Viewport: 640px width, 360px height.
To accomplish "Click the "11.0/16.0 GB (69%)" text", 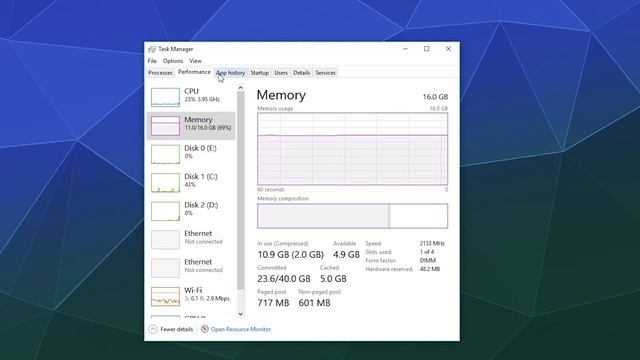I will coord(208,128).
